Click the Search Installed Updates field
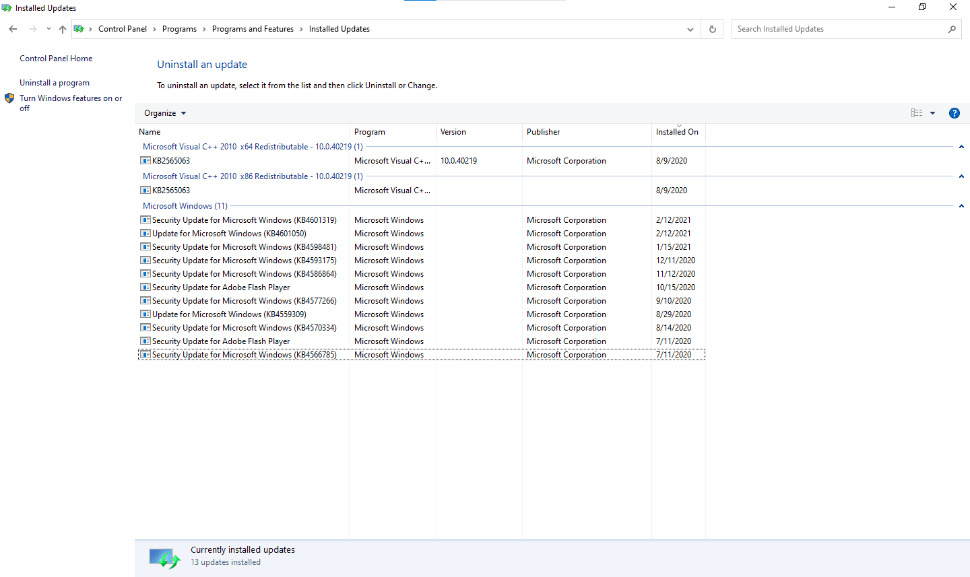Viewport: 970px width, 577px height. click(x=839, y=29)
